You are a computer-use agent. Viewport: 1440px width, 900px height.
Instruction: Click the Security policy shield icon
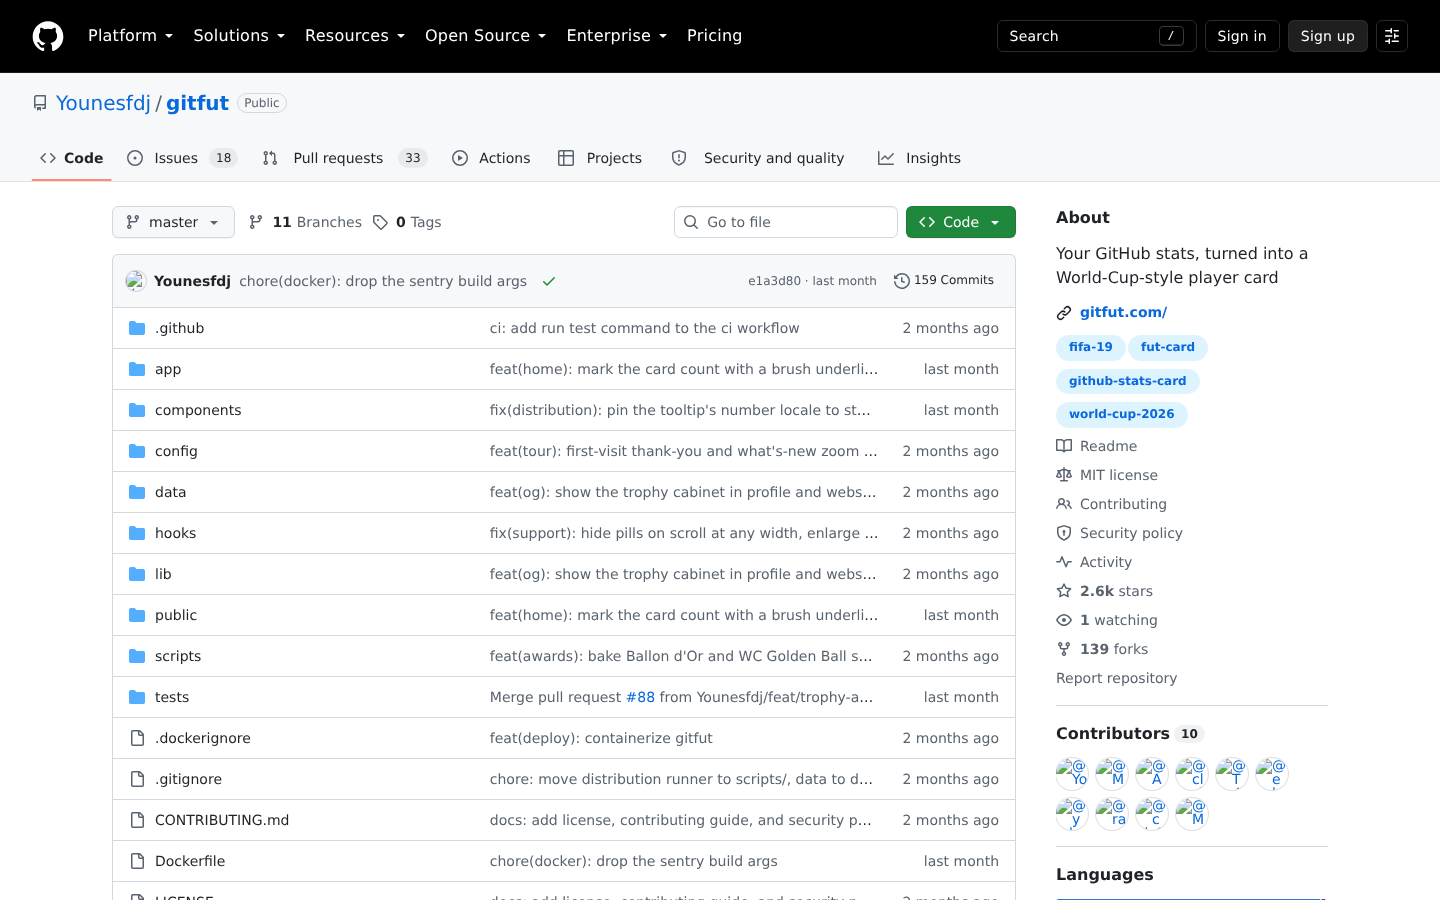click(1064, 533)
